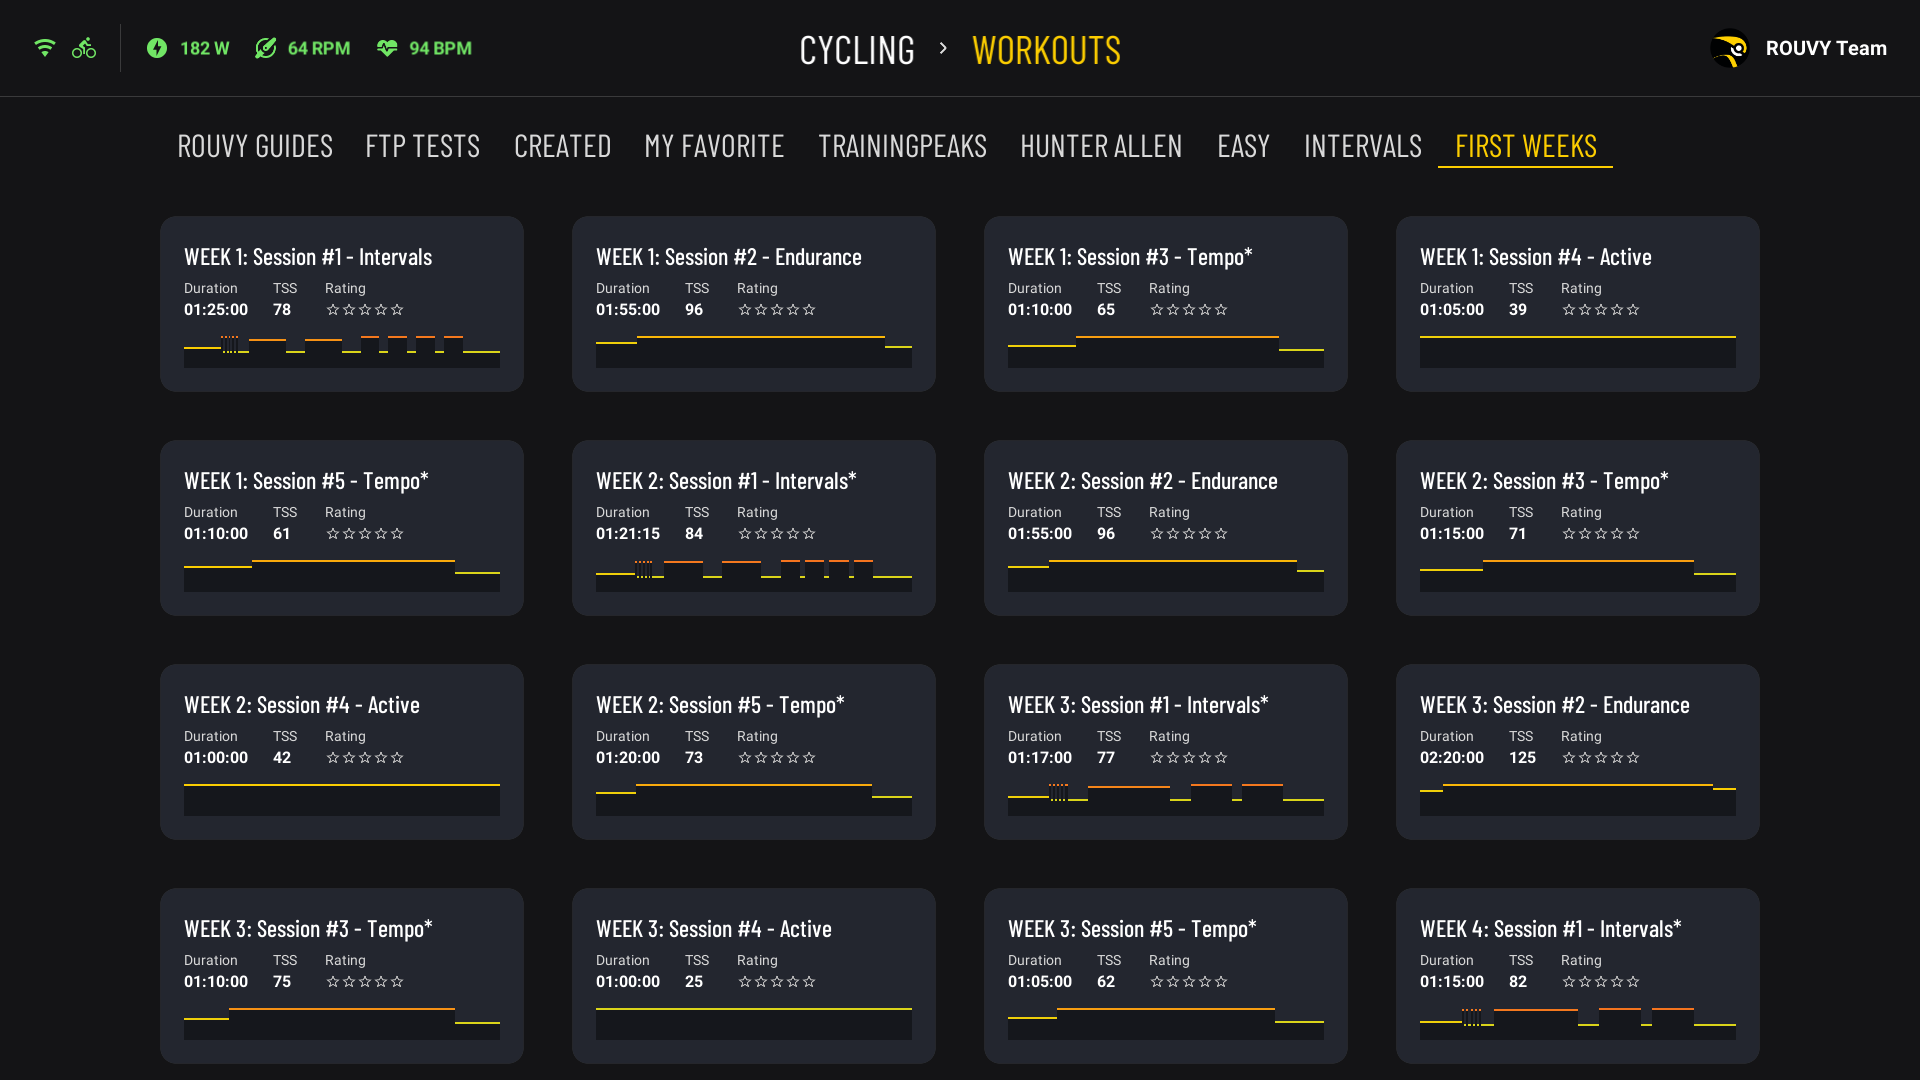Open WEEK 1 Session #2 Endurance workout
Image resolution: width=1920 pixels, height=1080 pixels.
coord(753,303)
